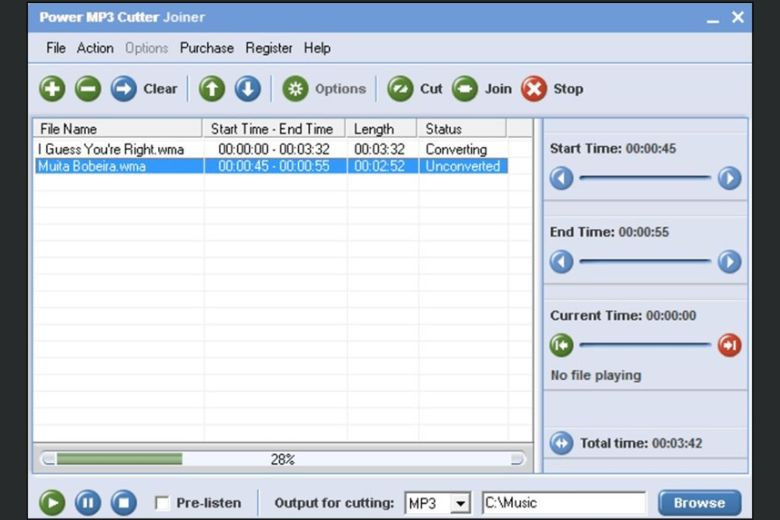
Task: Click the 00:00:00 - 00:03:32 time cell
Action: pos(274,149)
